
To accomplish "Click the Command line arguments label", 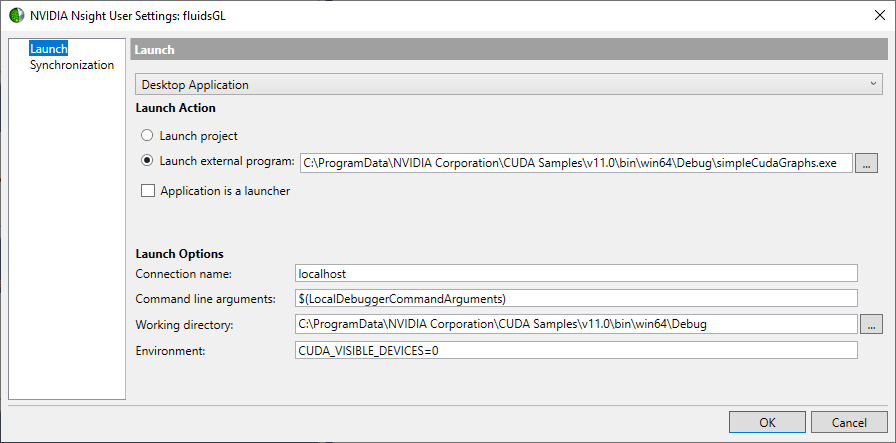I will pos(206,299).
